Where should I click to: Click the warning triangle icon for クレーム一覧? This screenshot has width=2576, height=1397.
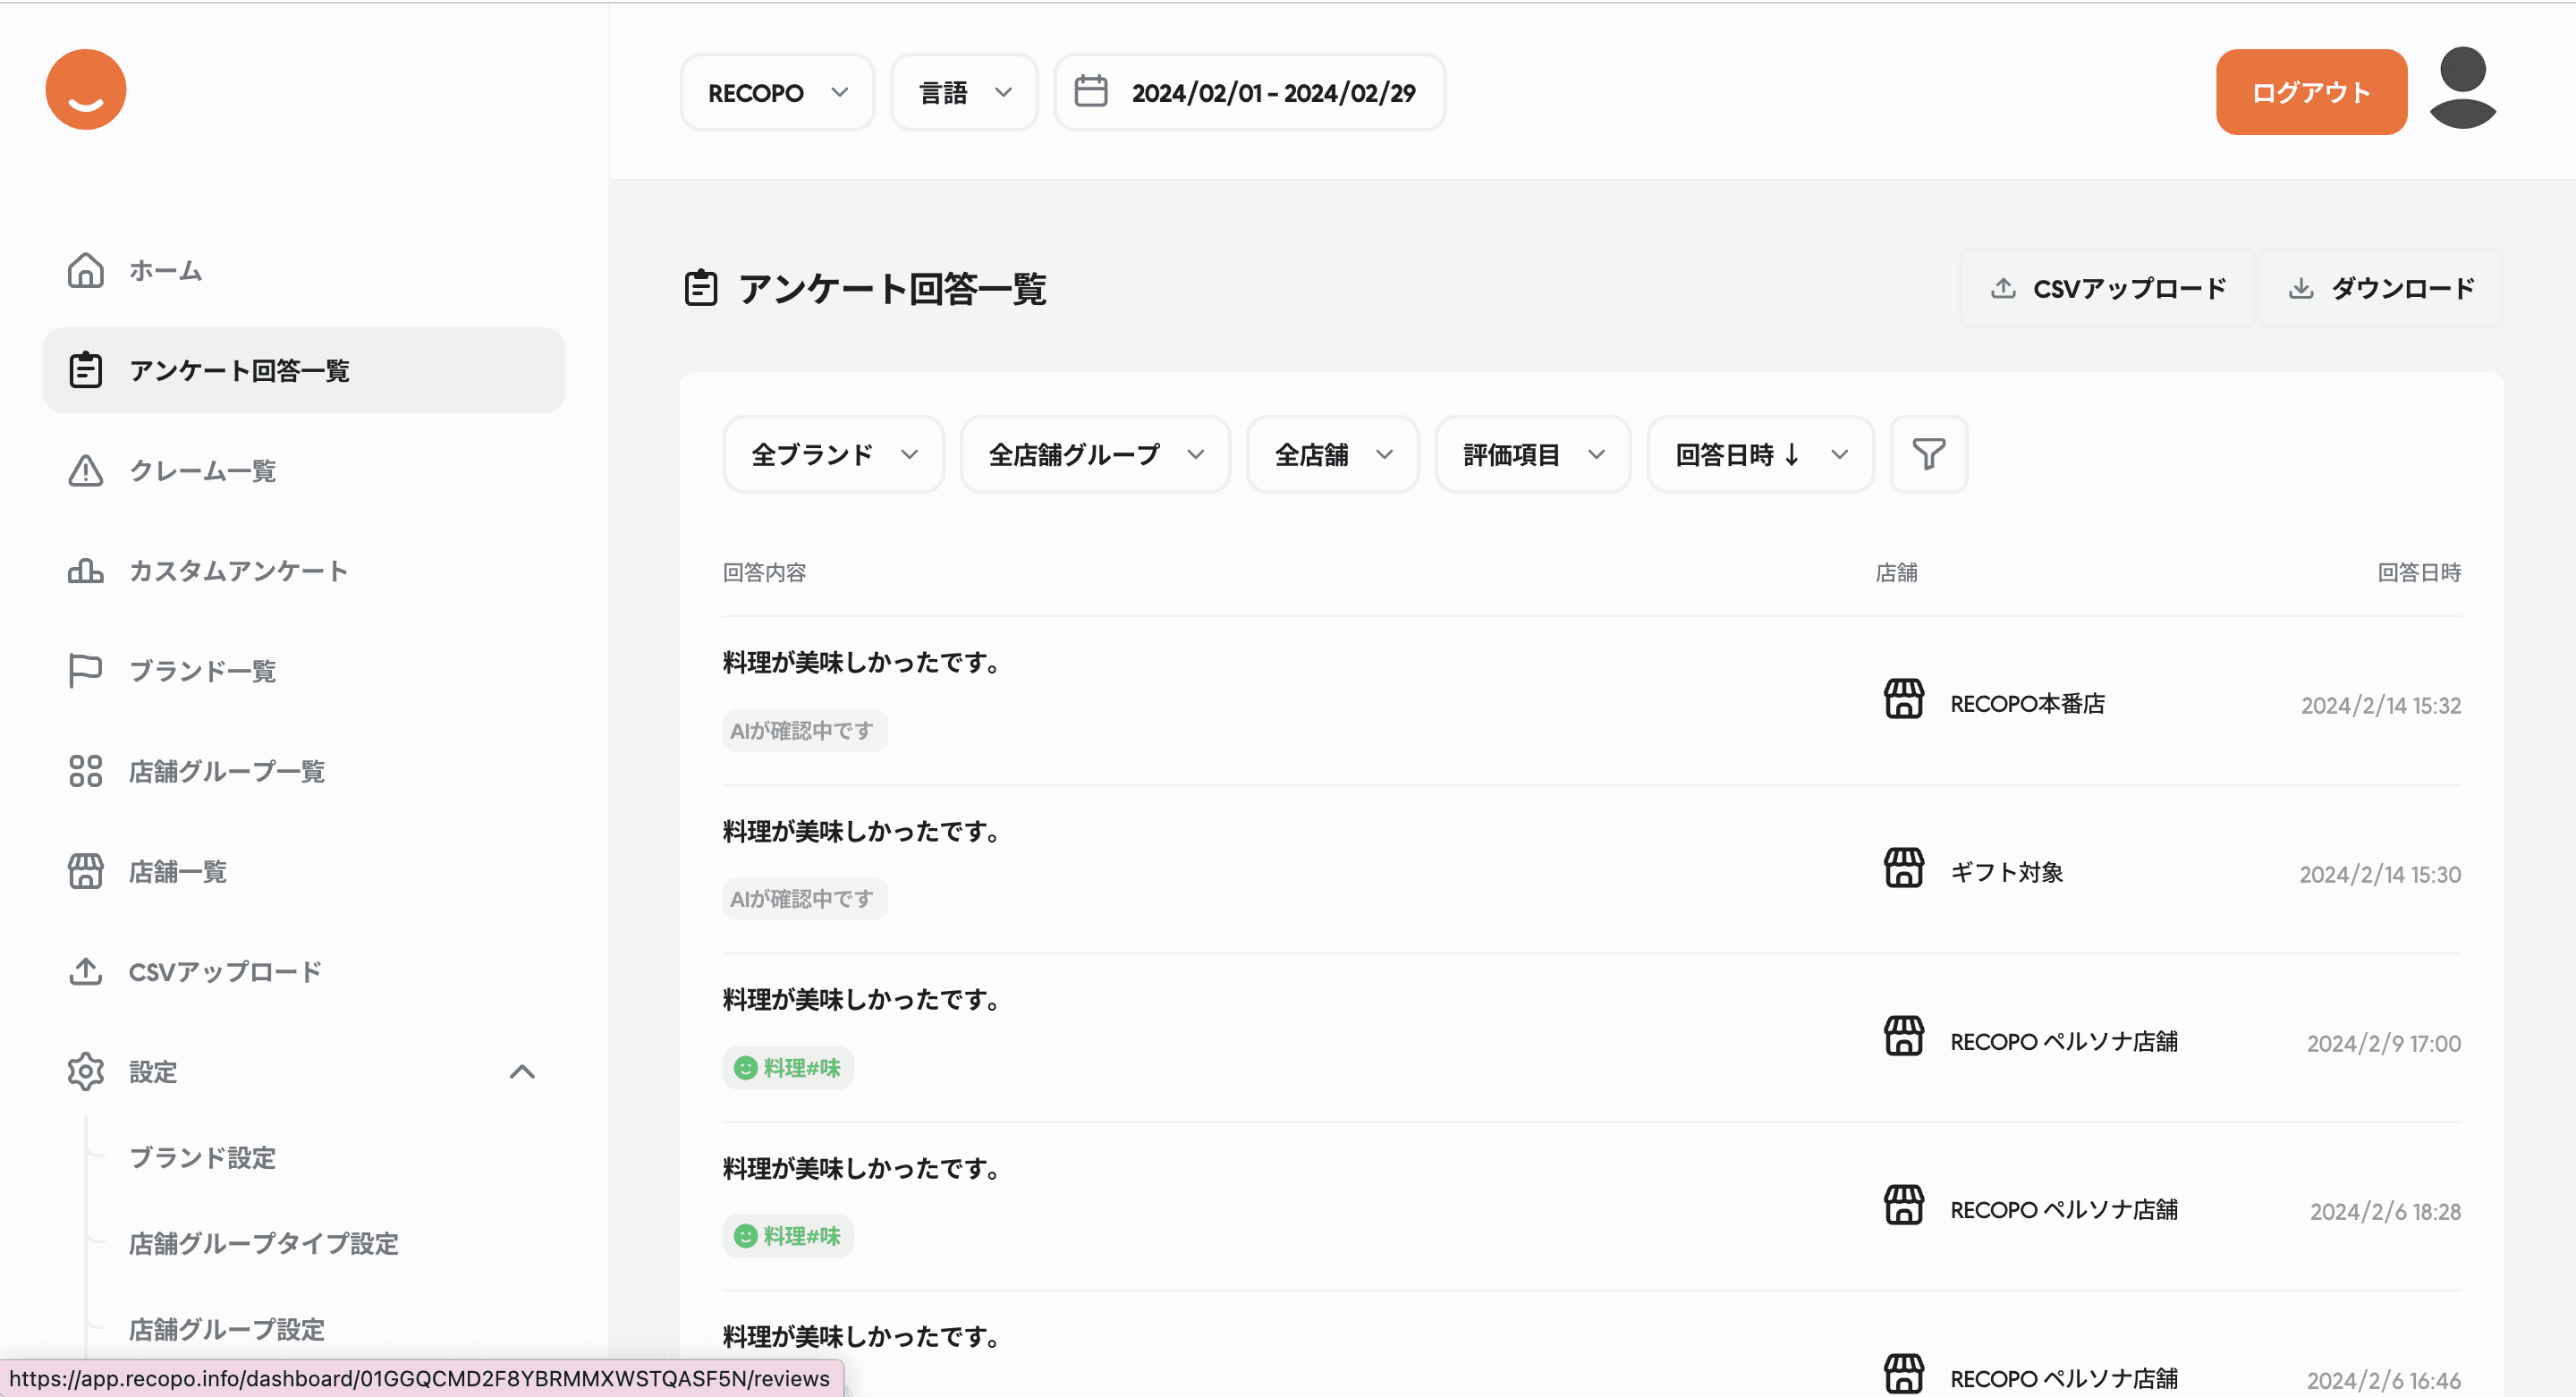tap(86, 470)
